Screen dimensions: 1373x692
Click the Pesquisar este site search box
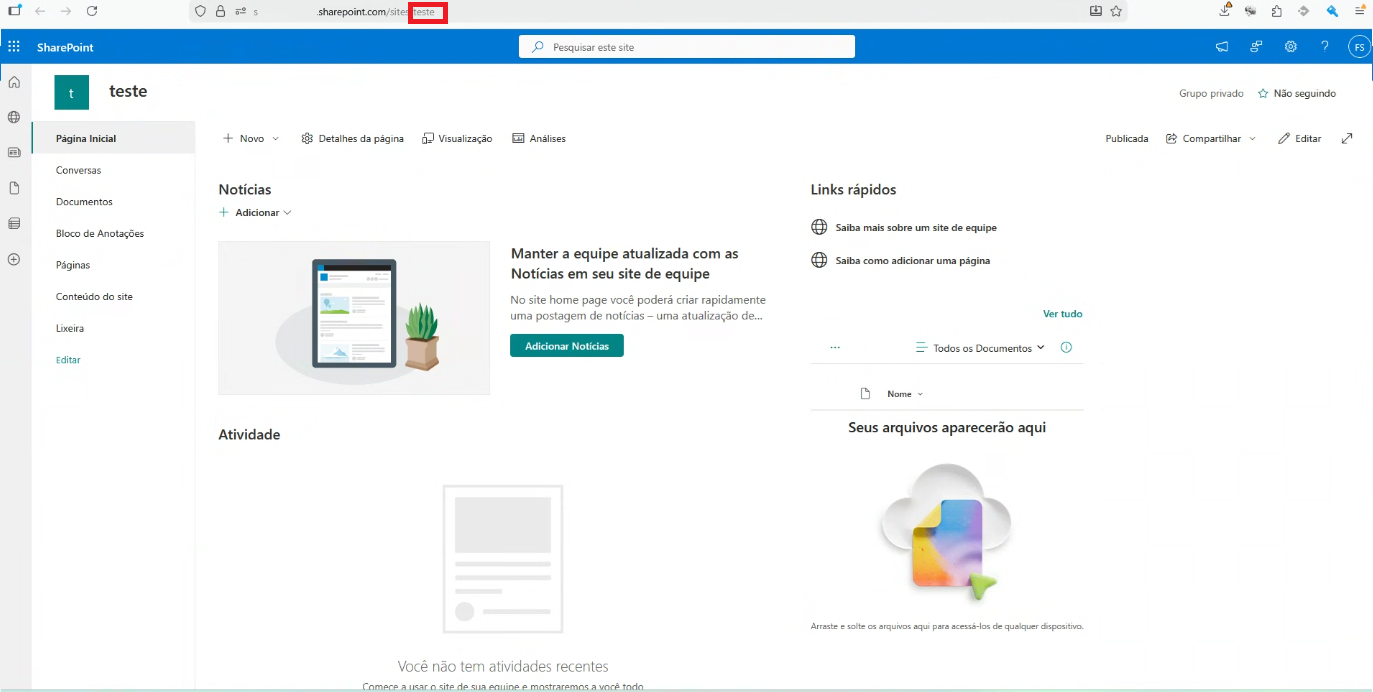click(686, 47)
